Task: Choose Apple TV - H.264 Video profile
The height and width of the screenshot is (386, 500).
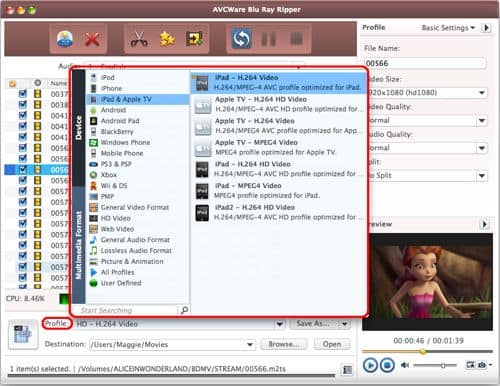Action: pyautogui.click(x=279, y=126)
